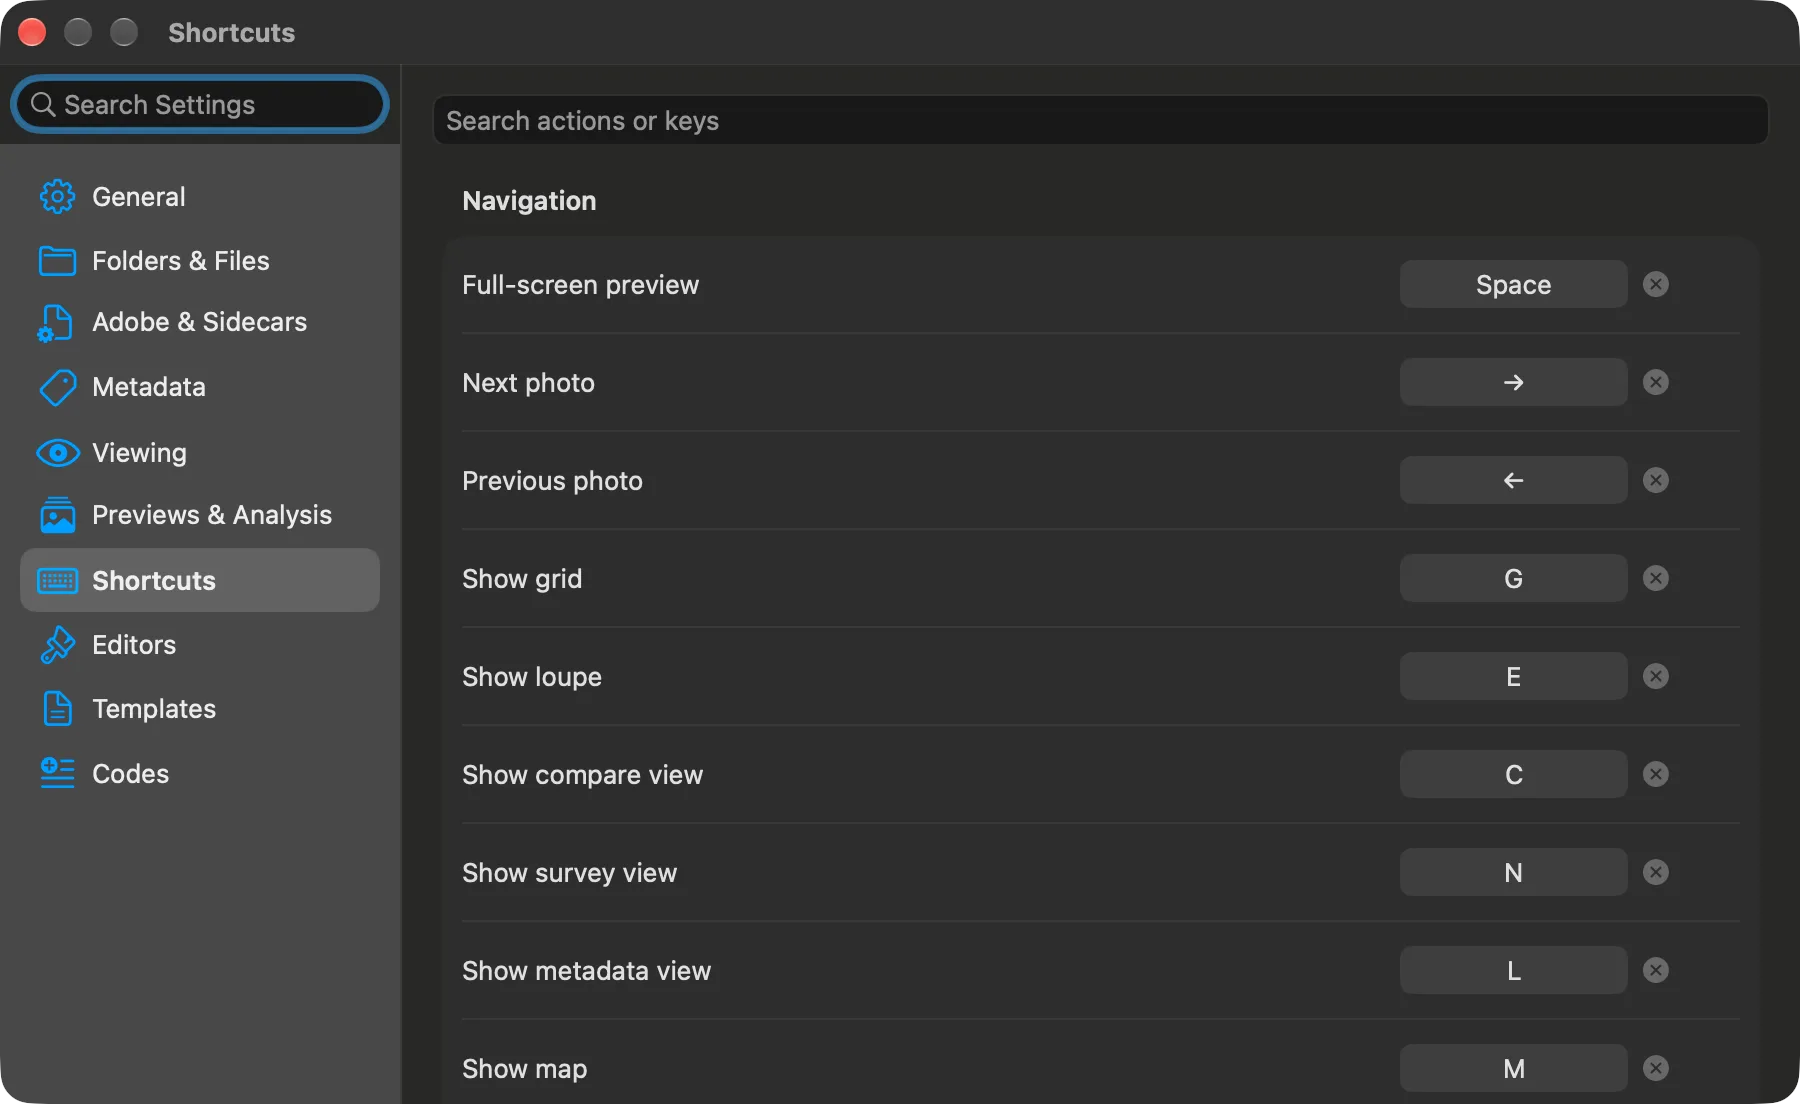This screenshot has width=1800, height=1104.
Task: Open the Codes section label
Action: coord(130,774)
